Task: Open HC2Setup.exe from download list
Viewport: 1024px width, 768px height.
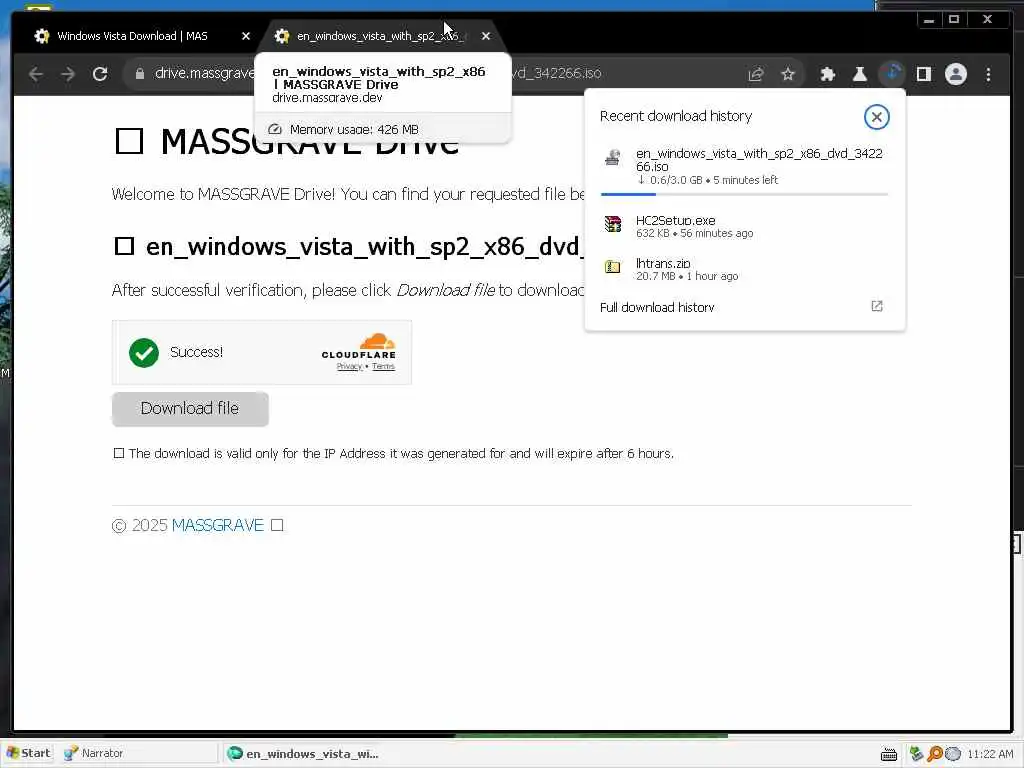Action: coord(675,221)
